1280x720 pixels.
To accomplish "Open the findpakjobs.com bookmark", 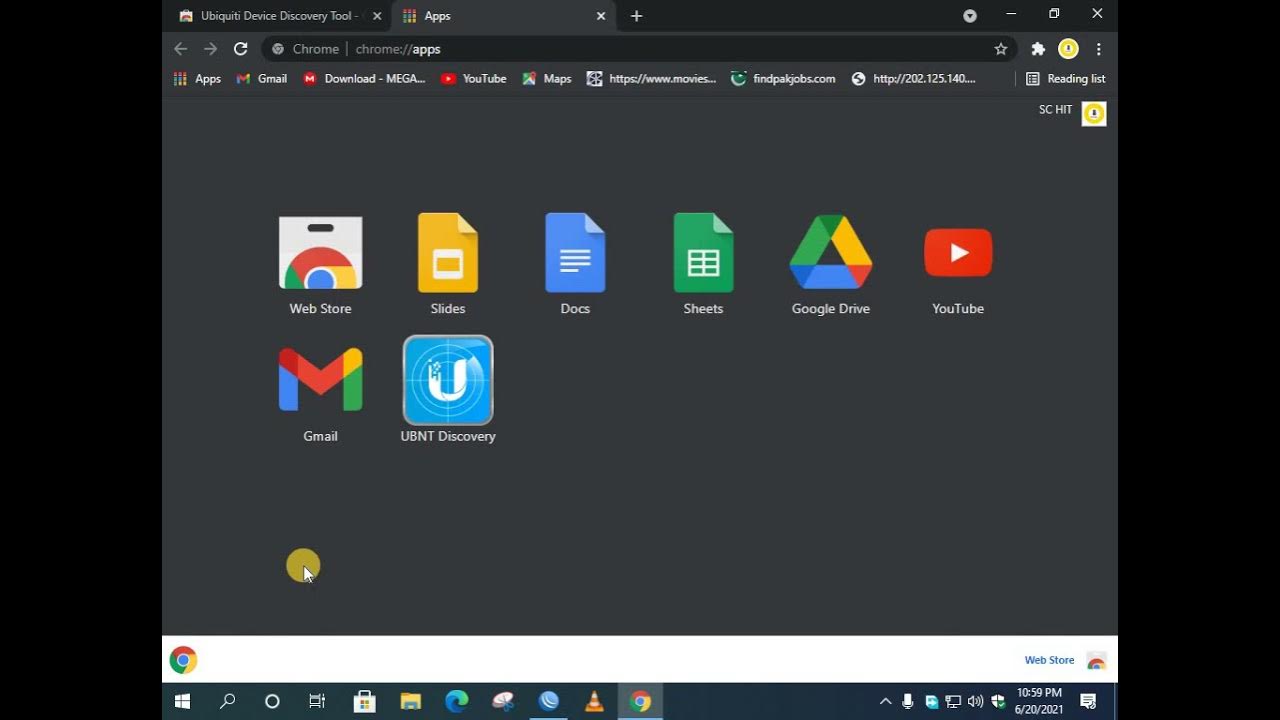I will click(783, 79).
